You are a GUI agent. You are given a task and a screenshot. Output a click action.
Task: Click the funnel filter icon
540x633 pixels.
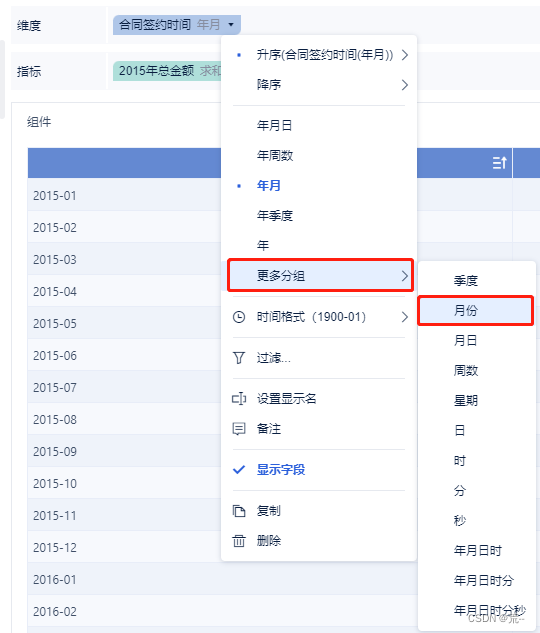tap(239, 358)
